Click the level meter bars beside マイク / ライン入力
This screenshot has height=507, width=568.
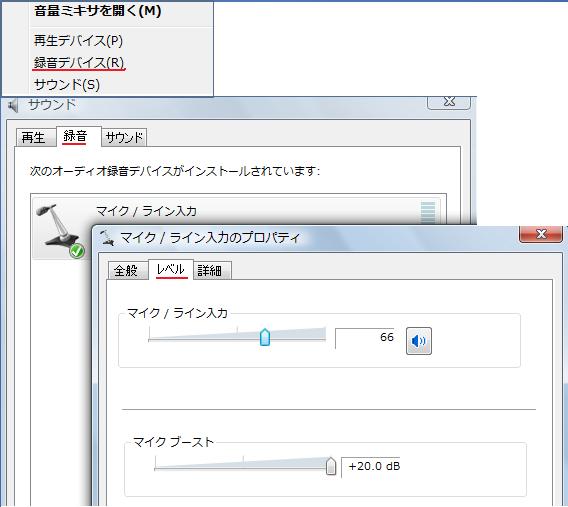click(x=428, y=213)
